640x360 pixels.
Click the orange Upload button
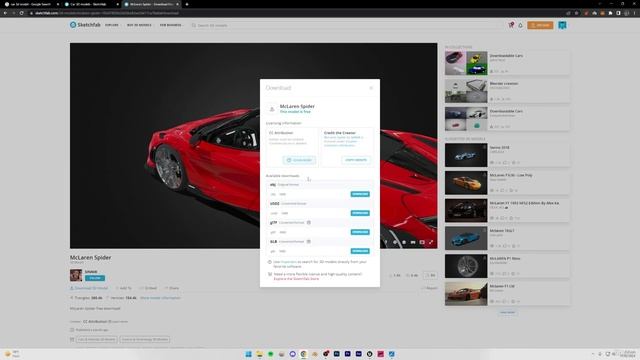540,25
